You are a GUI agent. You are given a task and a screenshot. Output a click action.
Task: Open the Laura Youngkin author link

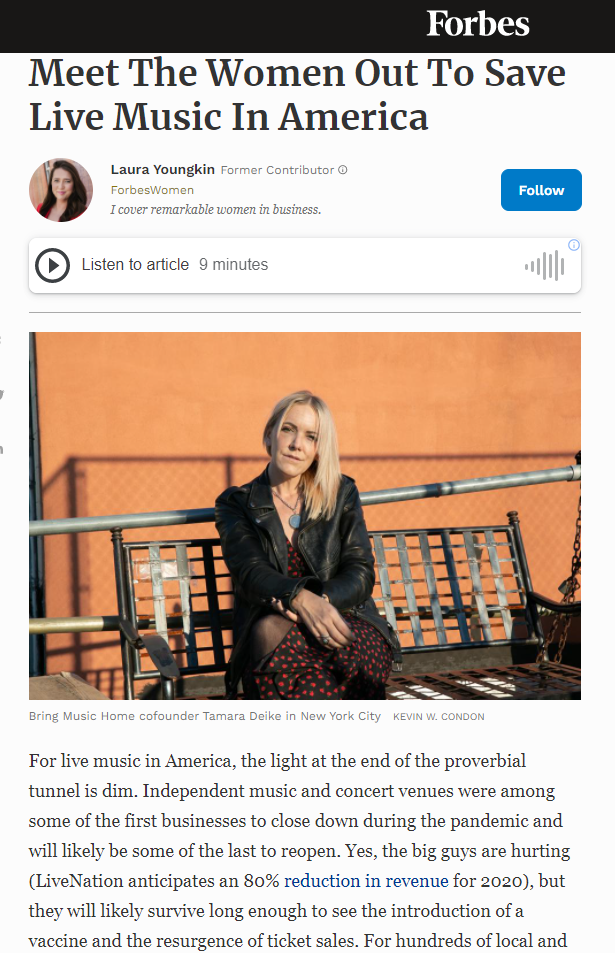tap(162, 170)
